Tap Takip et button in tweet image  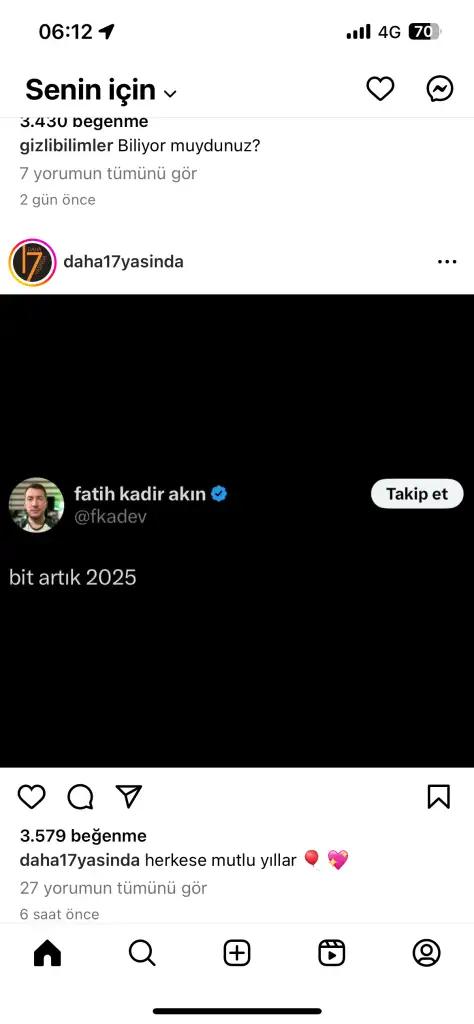(x=417, y=494)
